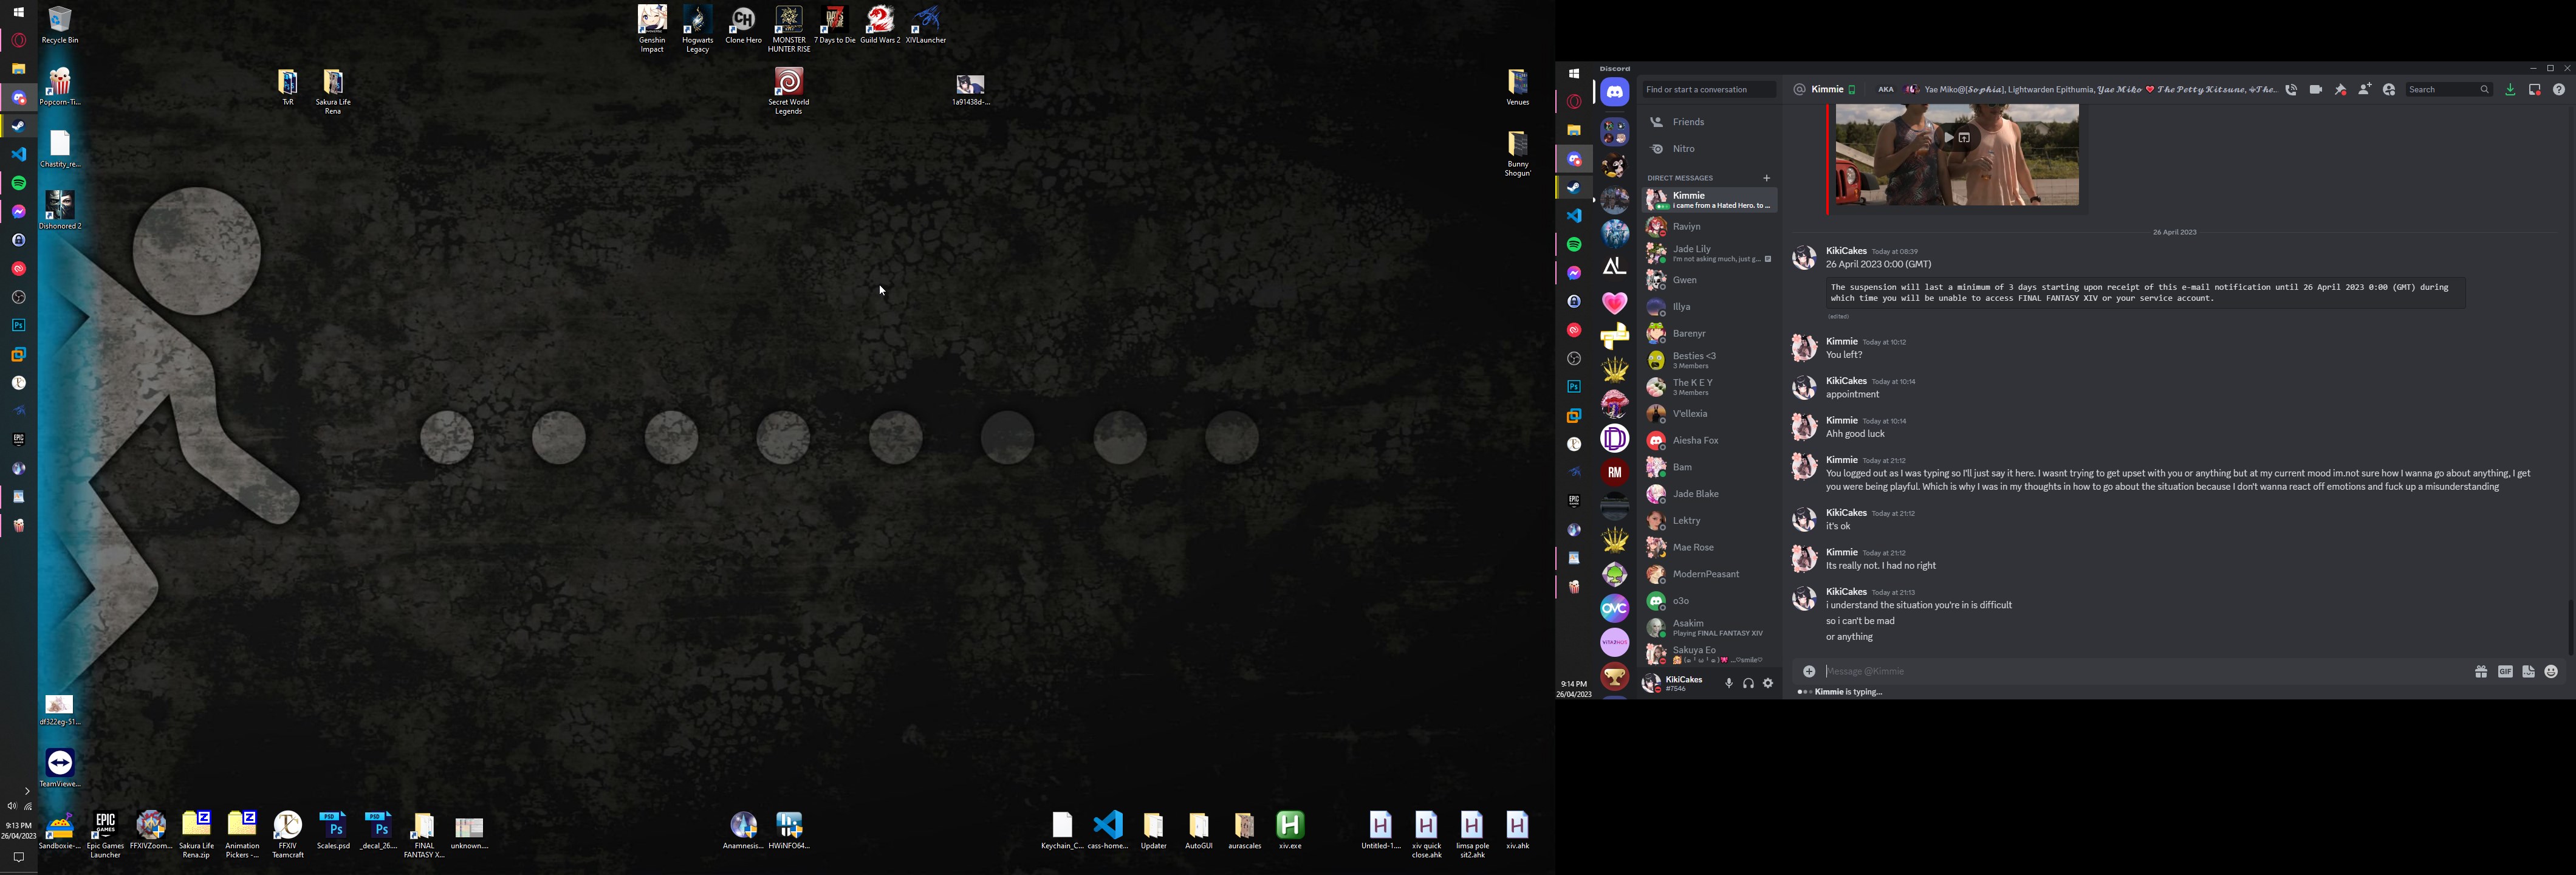Open the DM with Aiesha Fox
Viewport: 2576px width, 875px height.
pos(1708,441)
